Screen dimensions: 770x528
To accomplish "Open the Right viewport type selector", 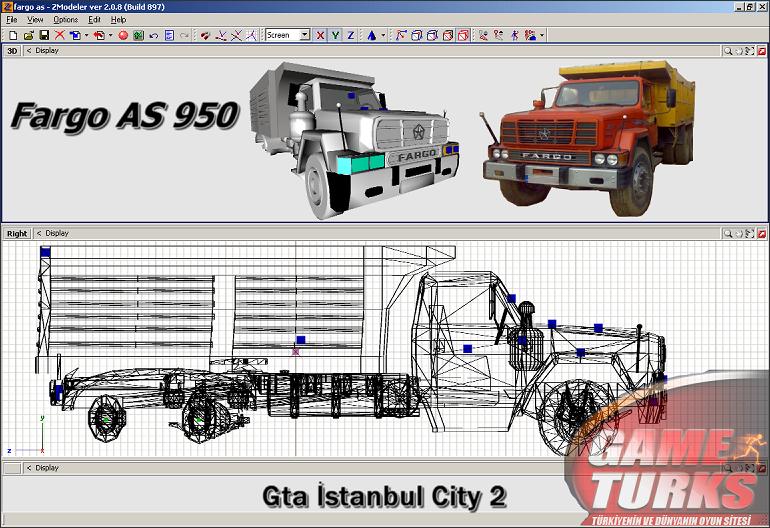I will (x=17, y=233).
